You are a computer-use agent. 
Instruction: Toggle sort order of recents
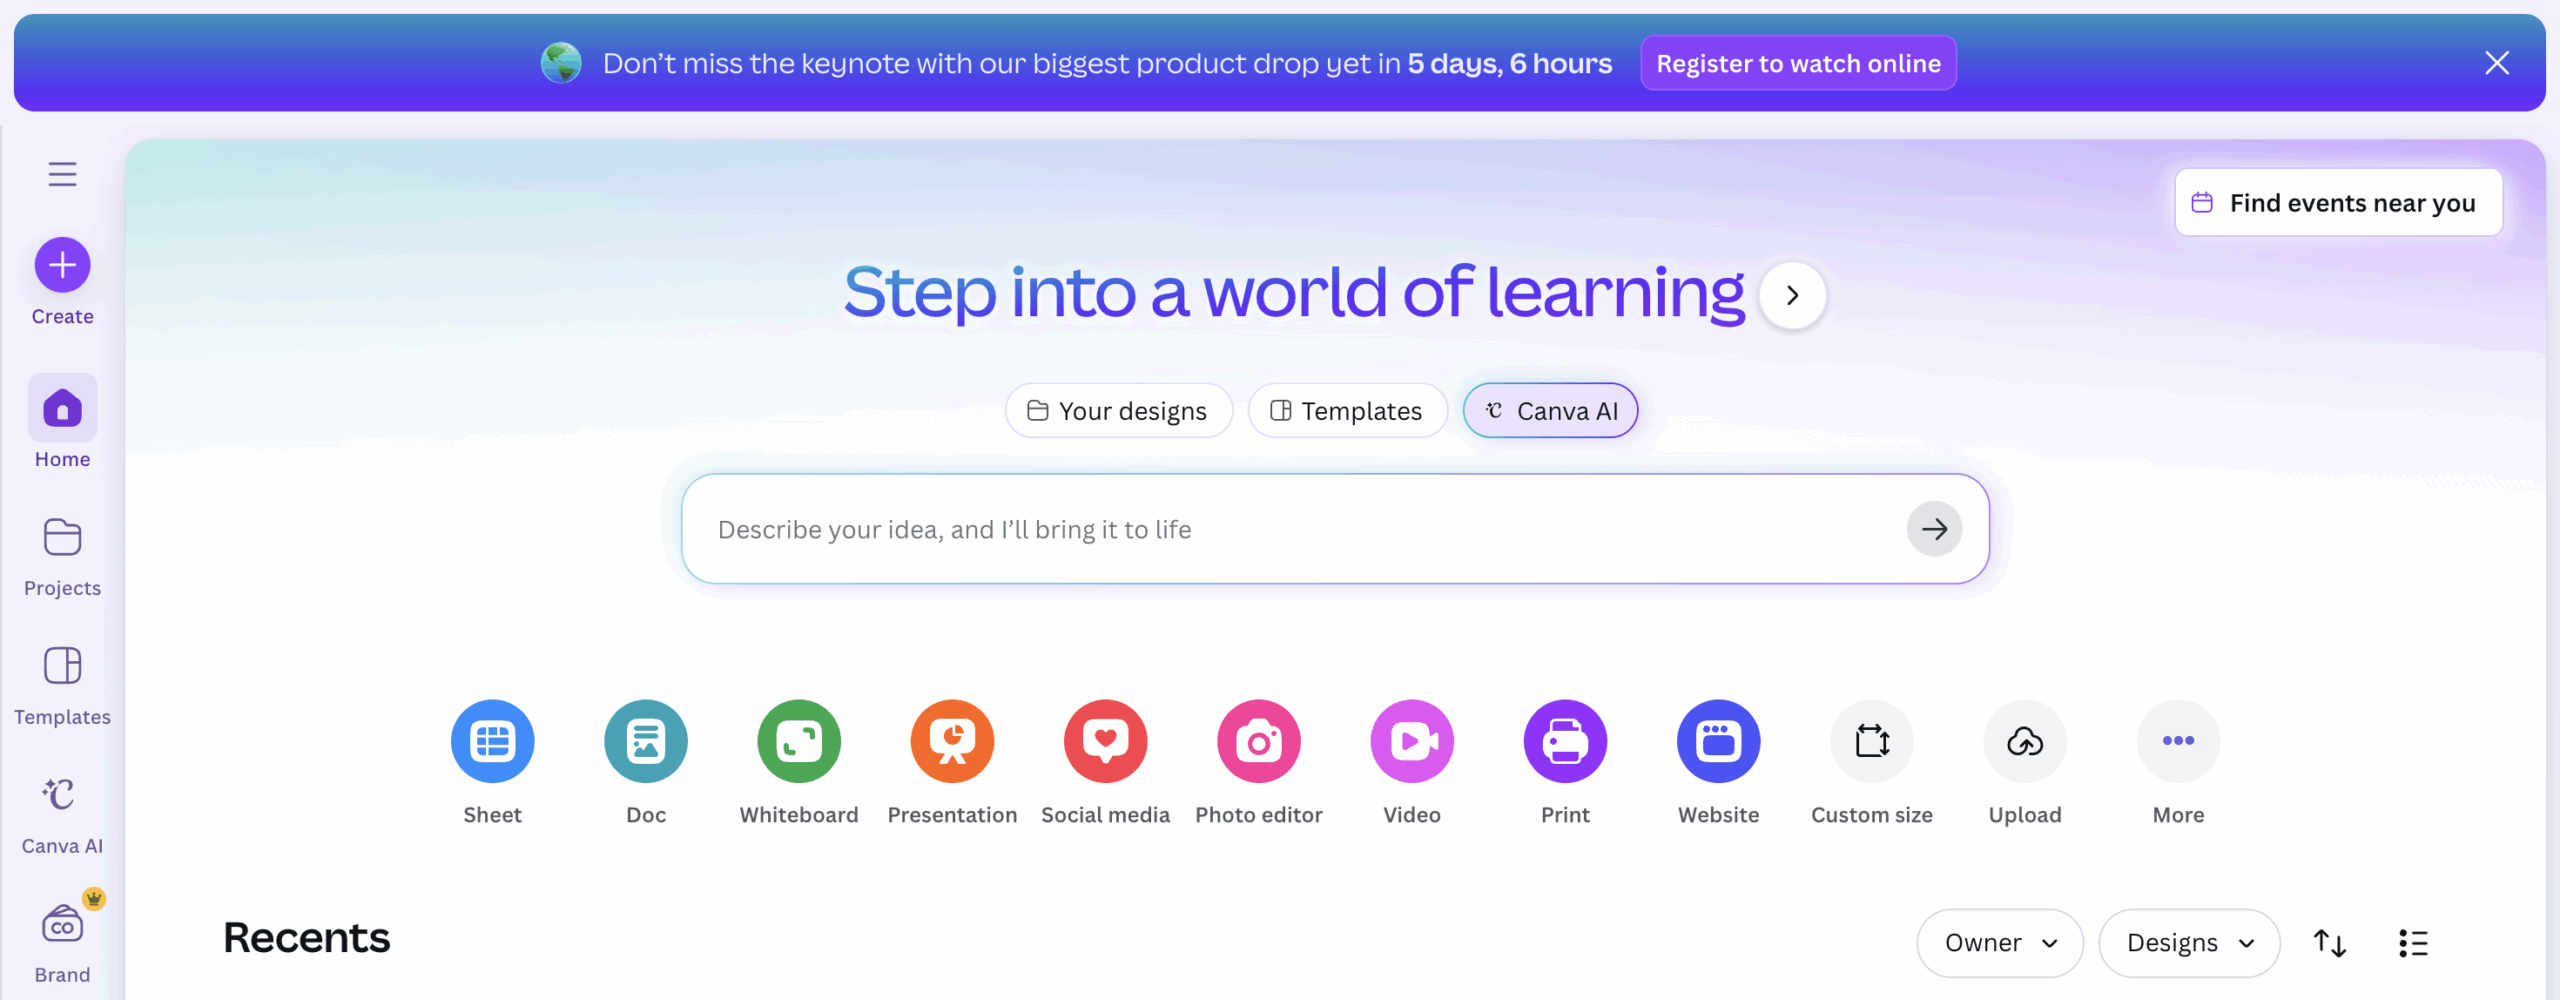coord(2329,943)
